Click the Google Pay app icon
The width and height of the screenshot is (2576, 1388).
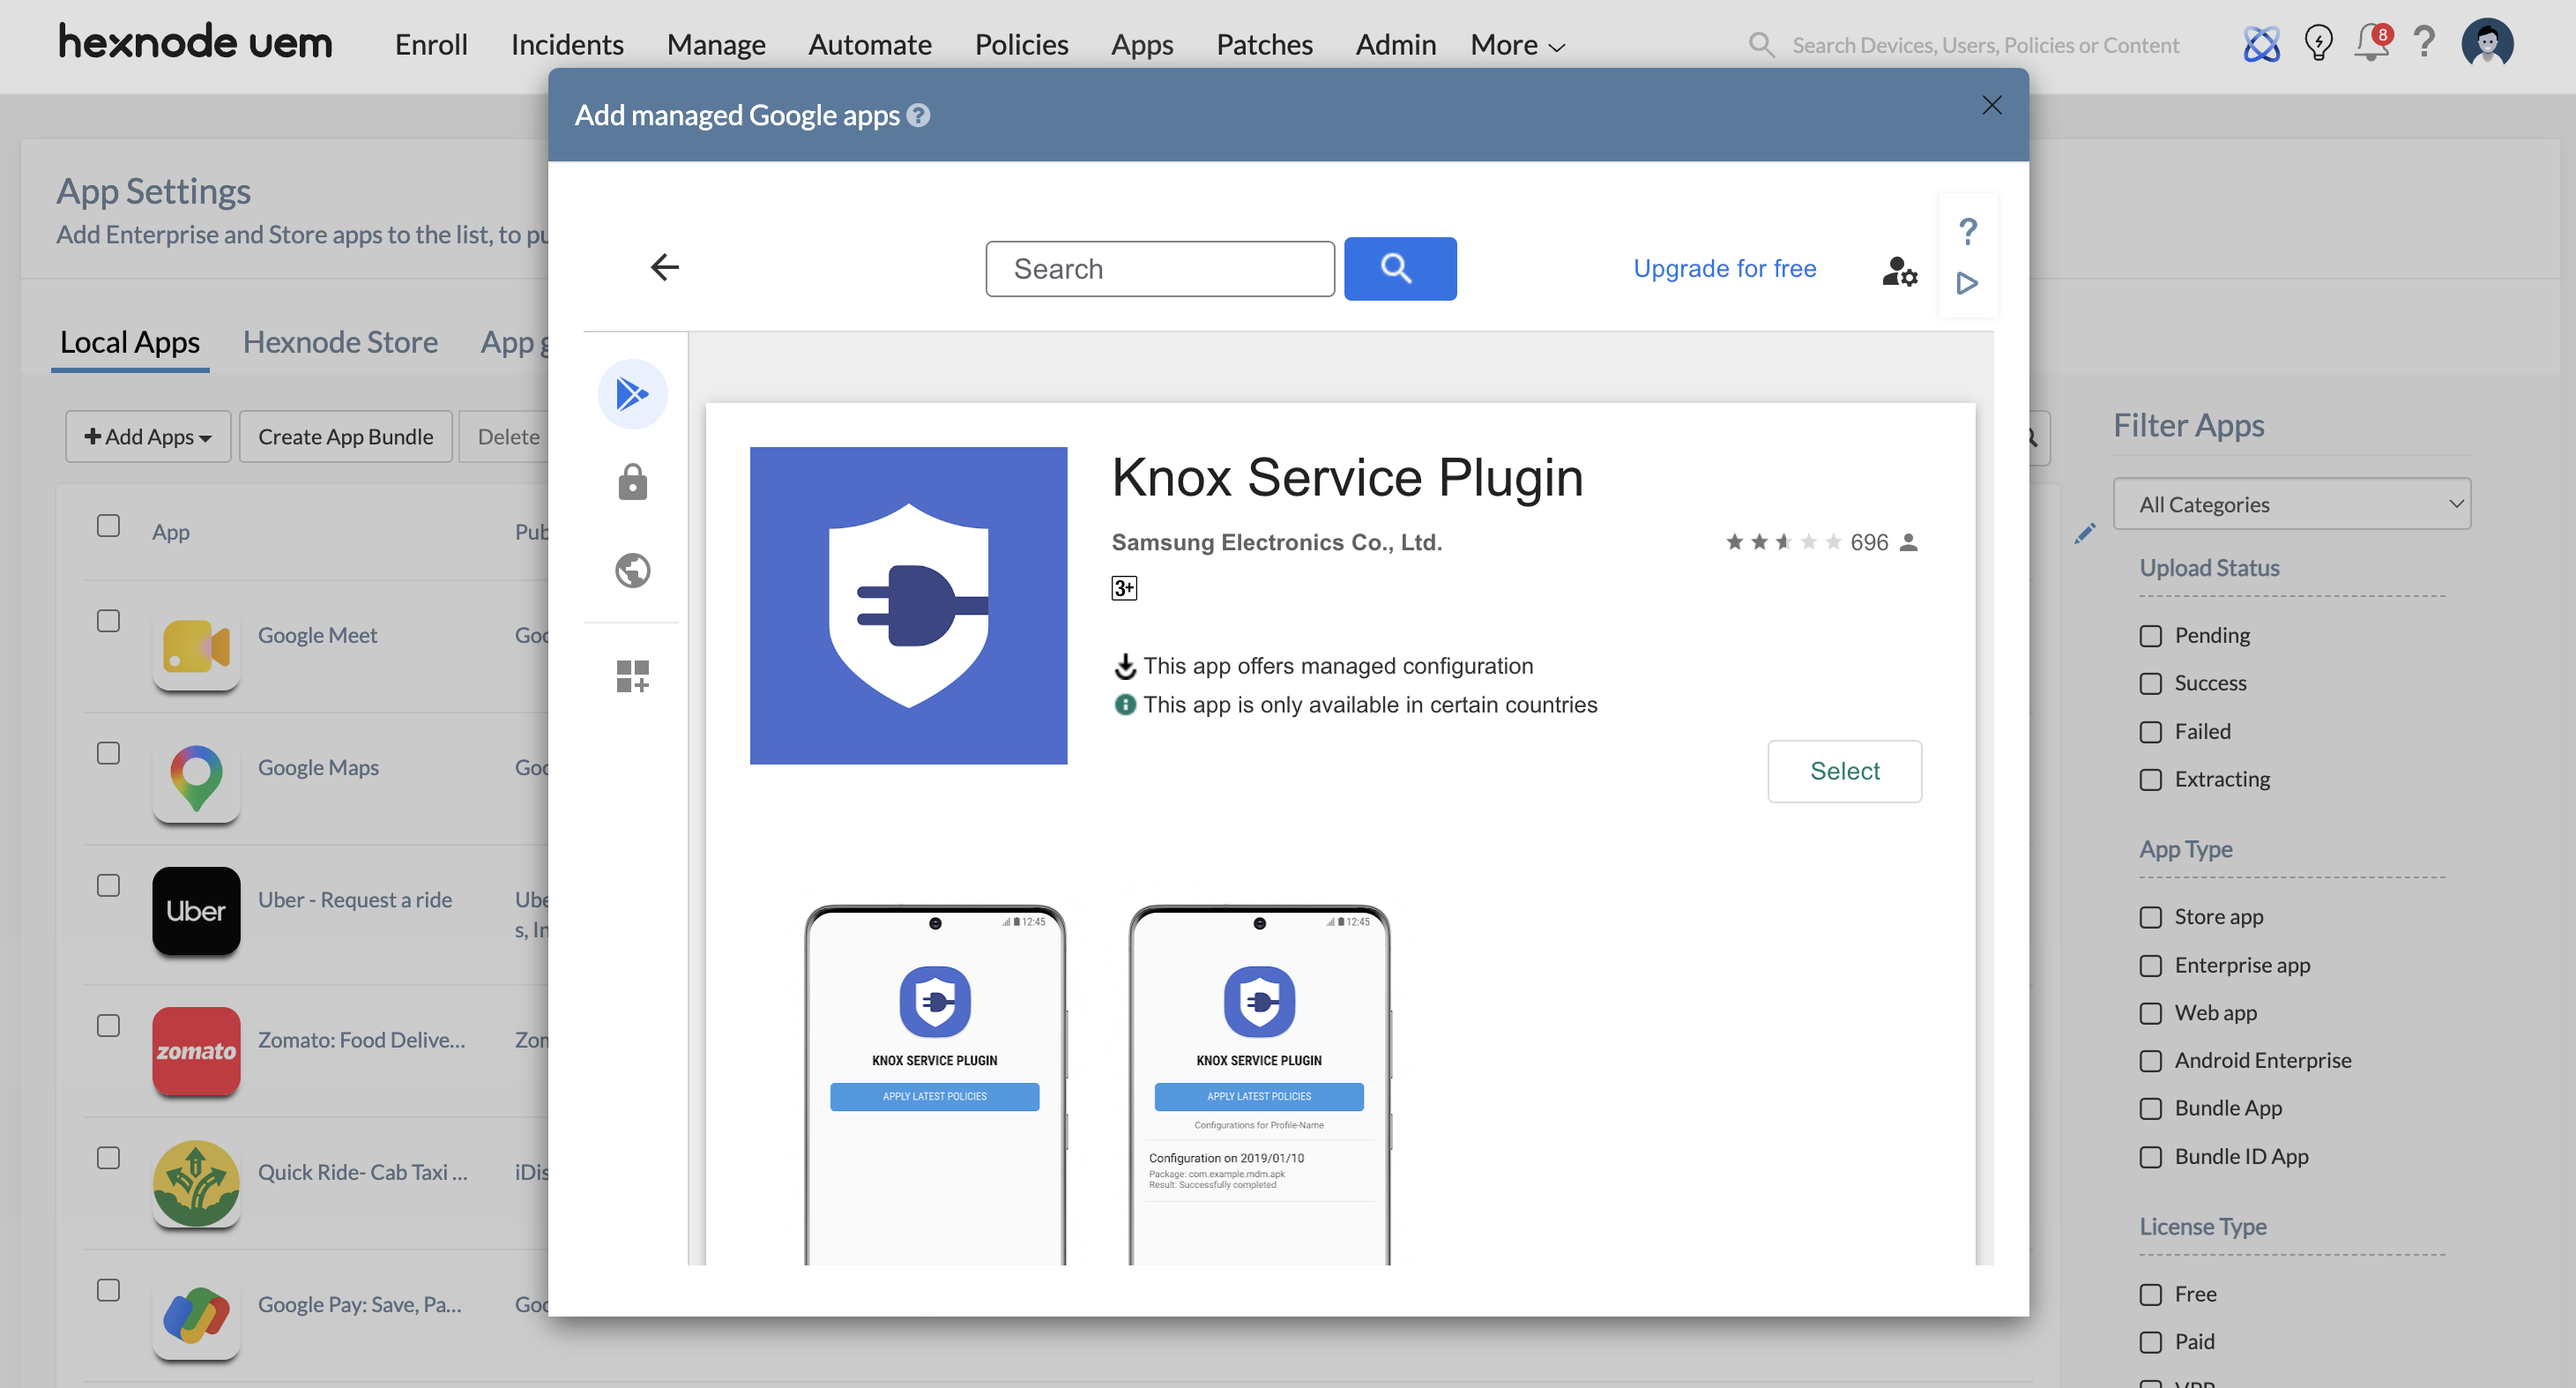196,1314
